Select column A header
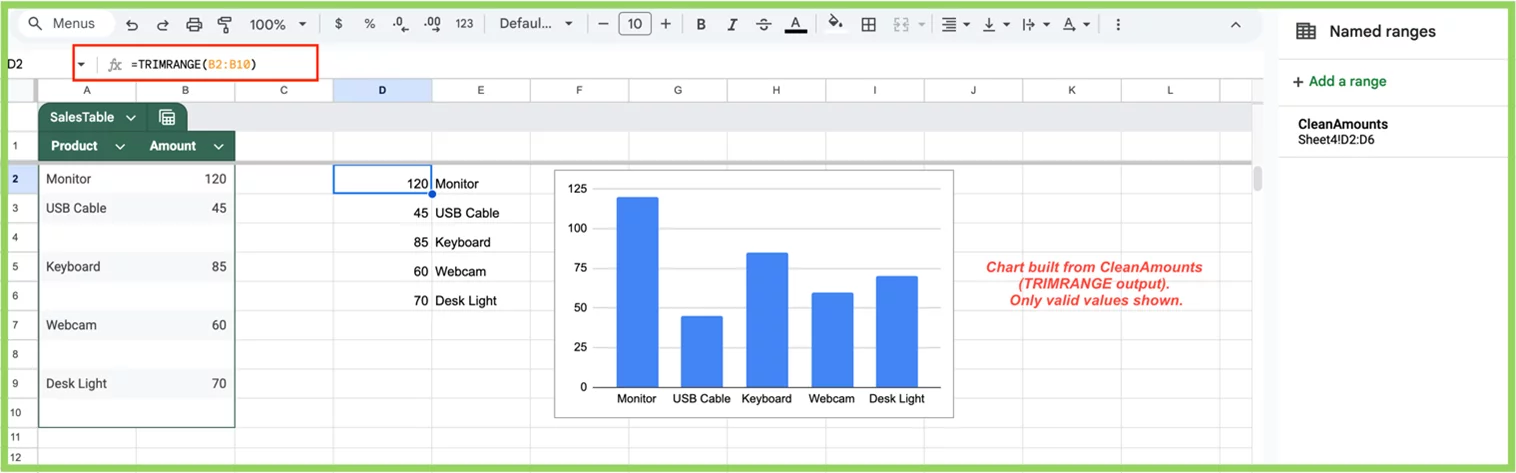This screenshot has width=1516, height=473. [87, 90]
